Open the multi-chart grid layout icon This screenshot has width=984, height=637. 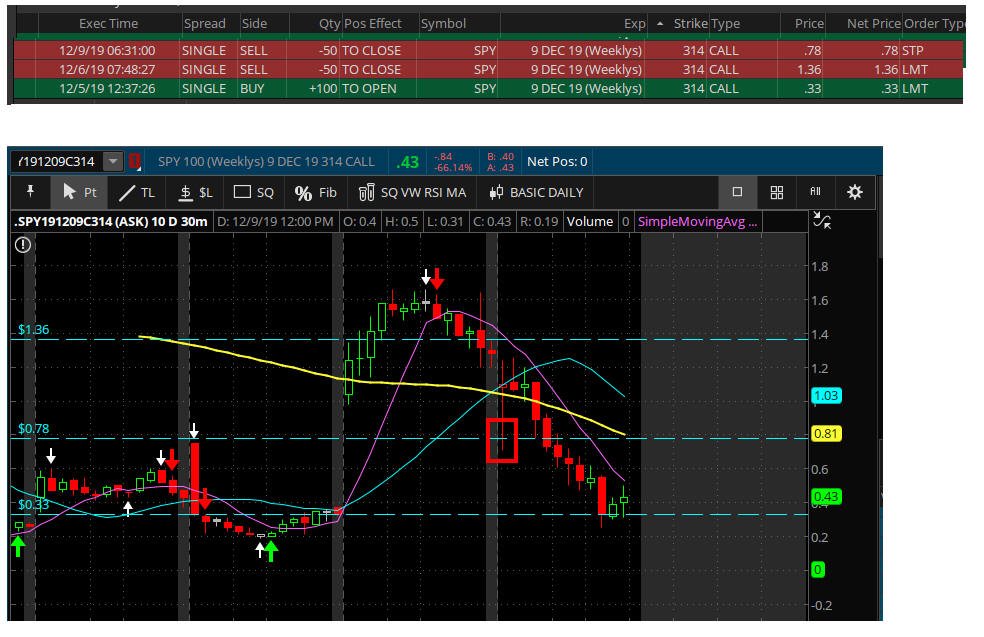[x=777, y=192]
